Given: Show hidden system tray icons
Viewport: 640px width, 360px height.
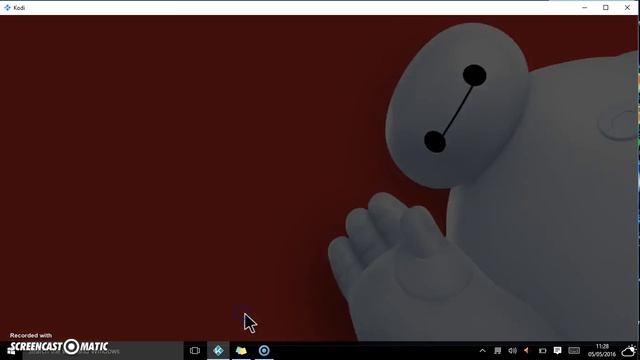Looking at the screenshot, I should [x=482, y=351].
